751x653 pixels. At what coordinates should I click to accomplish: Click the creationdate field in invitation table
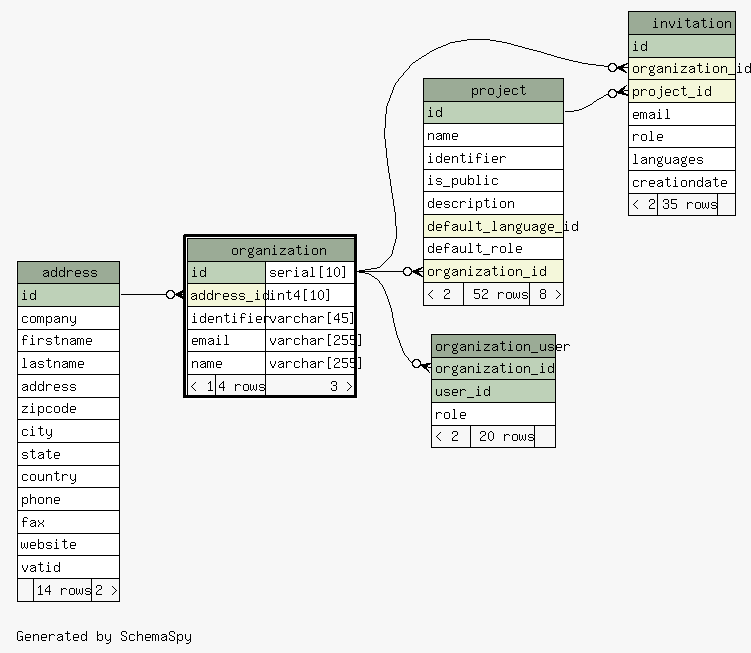point(682,182)
